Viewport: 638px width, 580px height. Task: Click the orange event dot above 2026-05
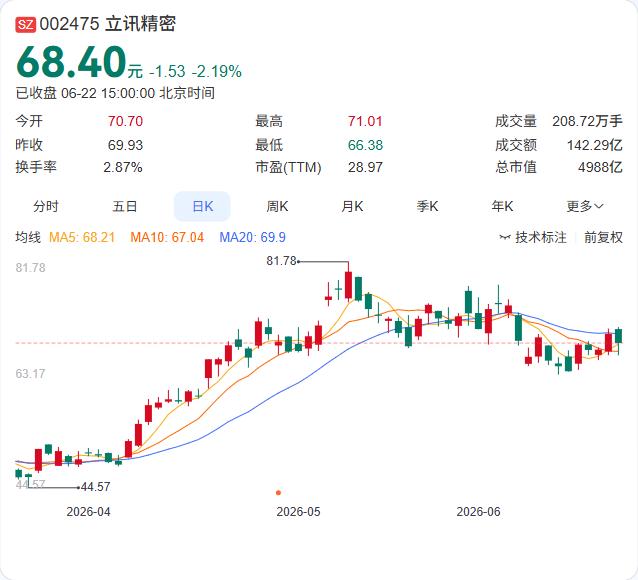pyautogui.click(x=278, y=492)
